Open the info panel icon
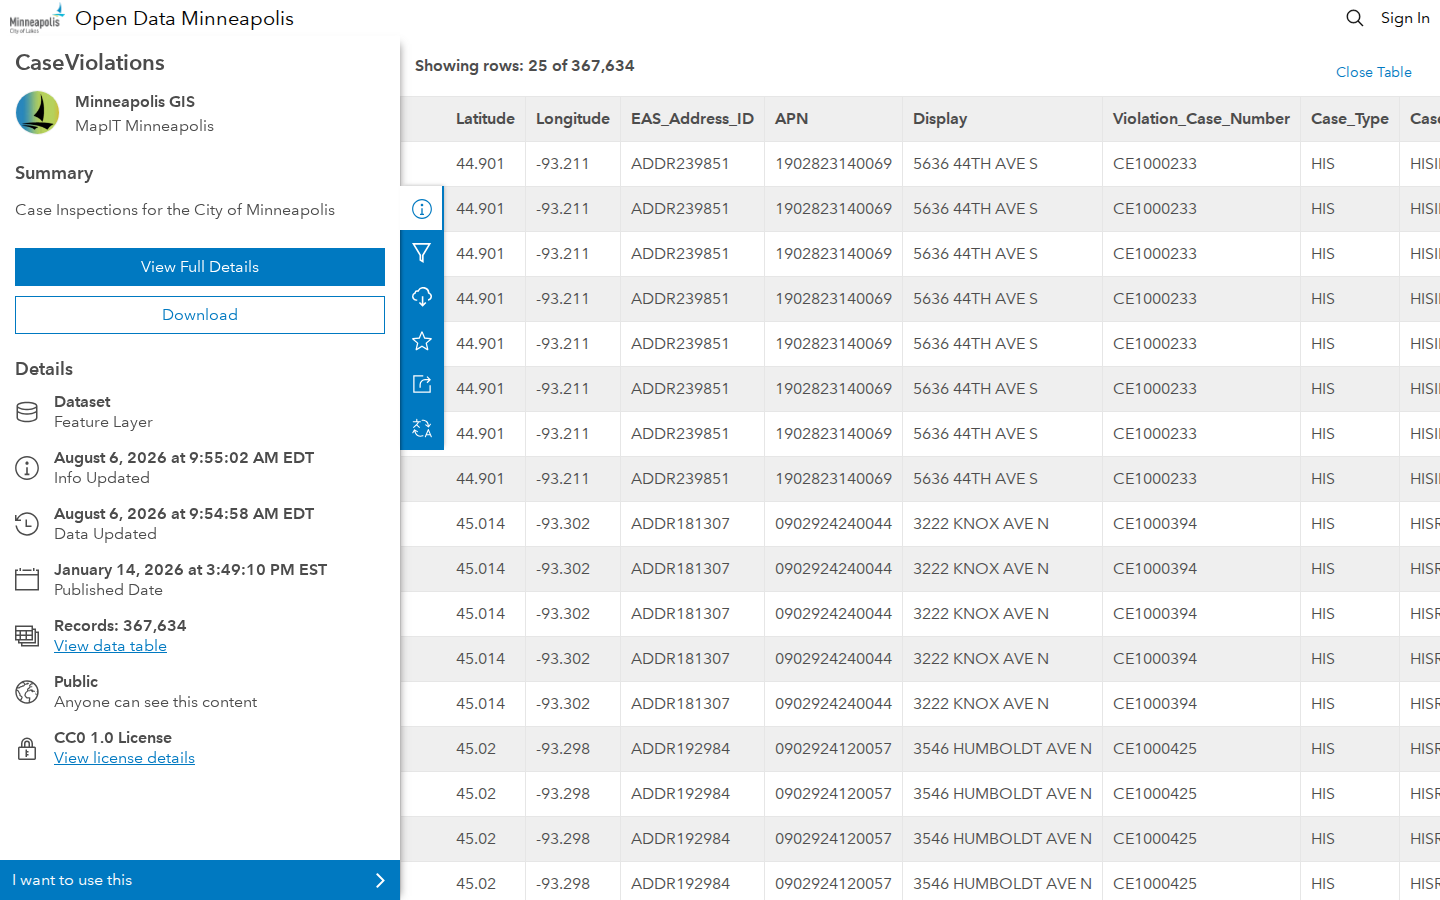1440x900 pixels. point(422,209)
